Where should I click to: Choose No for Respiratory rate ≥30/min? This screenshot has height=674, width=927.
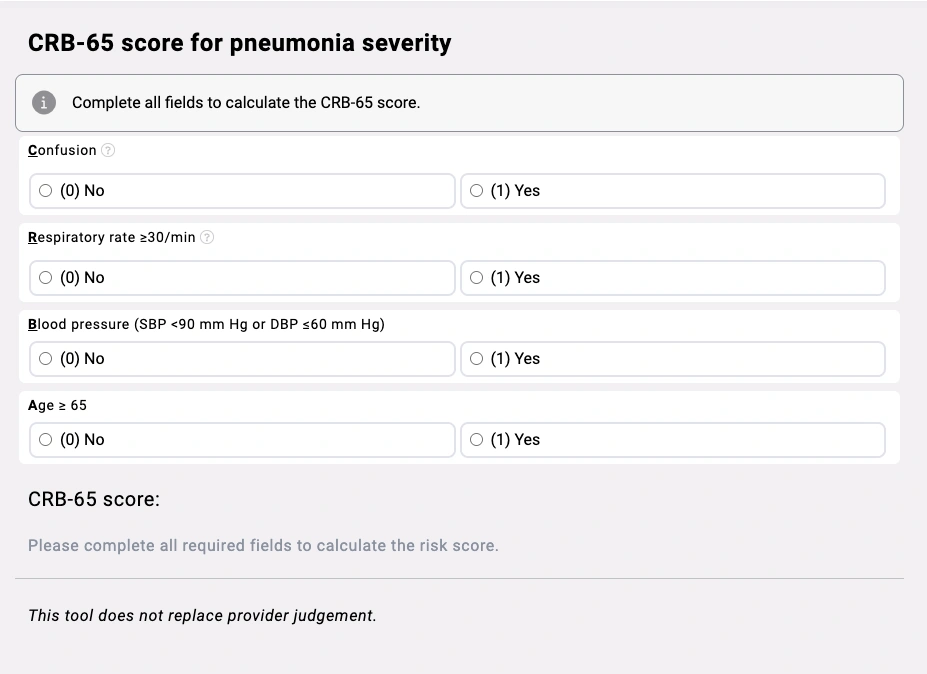pyautogui.click(x=46, y=278)
